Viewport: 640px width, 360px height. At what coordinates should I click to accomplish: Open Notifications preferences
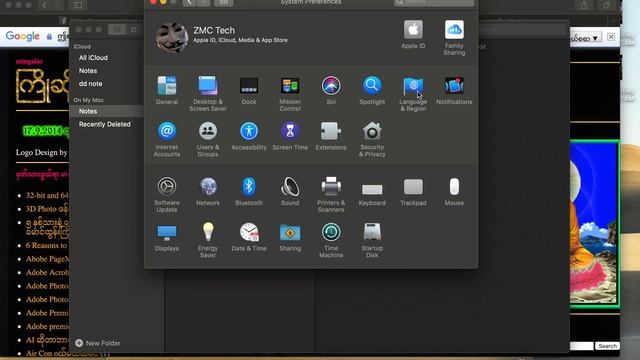point(454,90)
